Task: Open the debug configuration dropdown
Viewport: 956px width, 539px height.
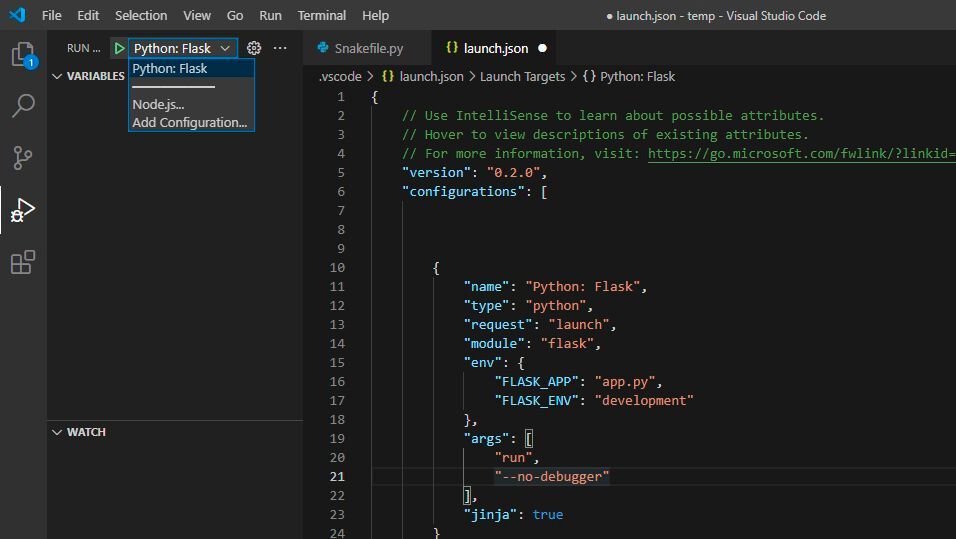Action: coord(183,48)
